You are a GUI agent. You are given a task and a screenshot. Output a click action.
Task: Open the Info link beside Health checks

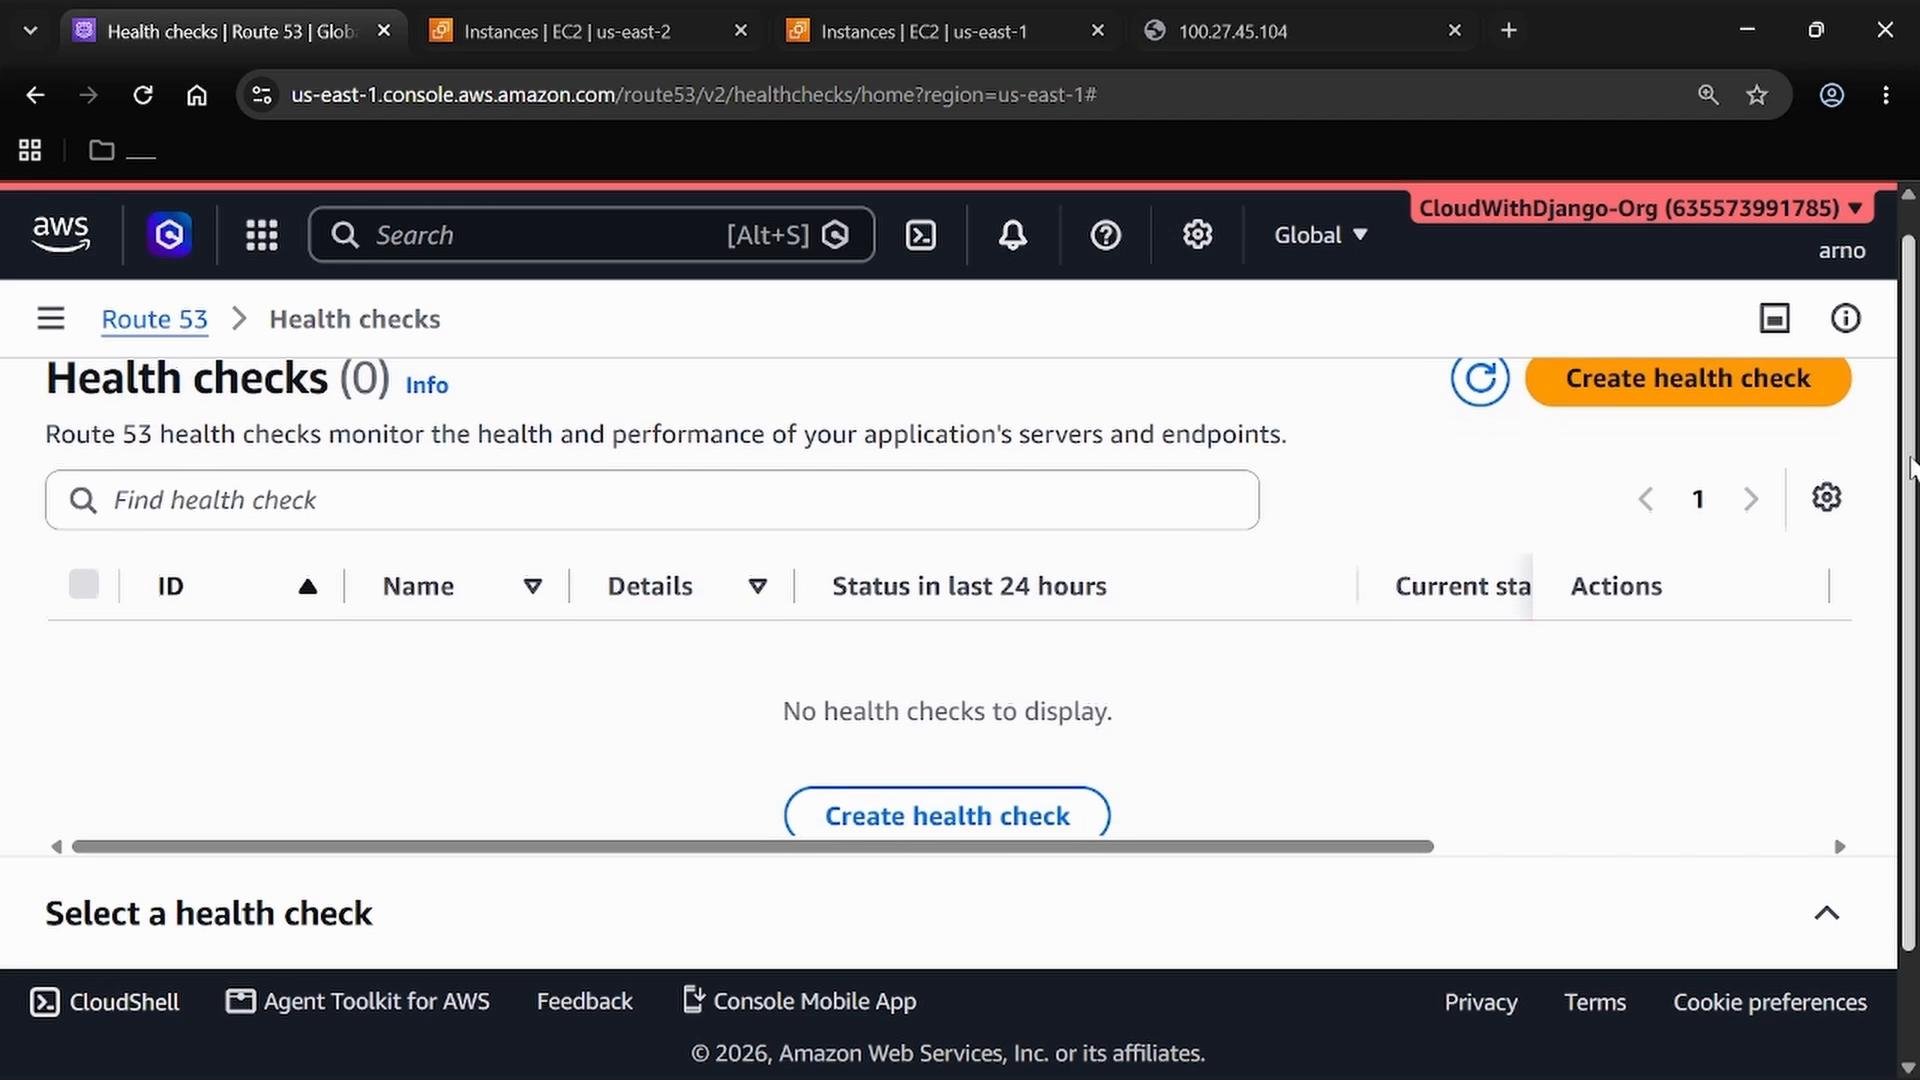point(427,385)
